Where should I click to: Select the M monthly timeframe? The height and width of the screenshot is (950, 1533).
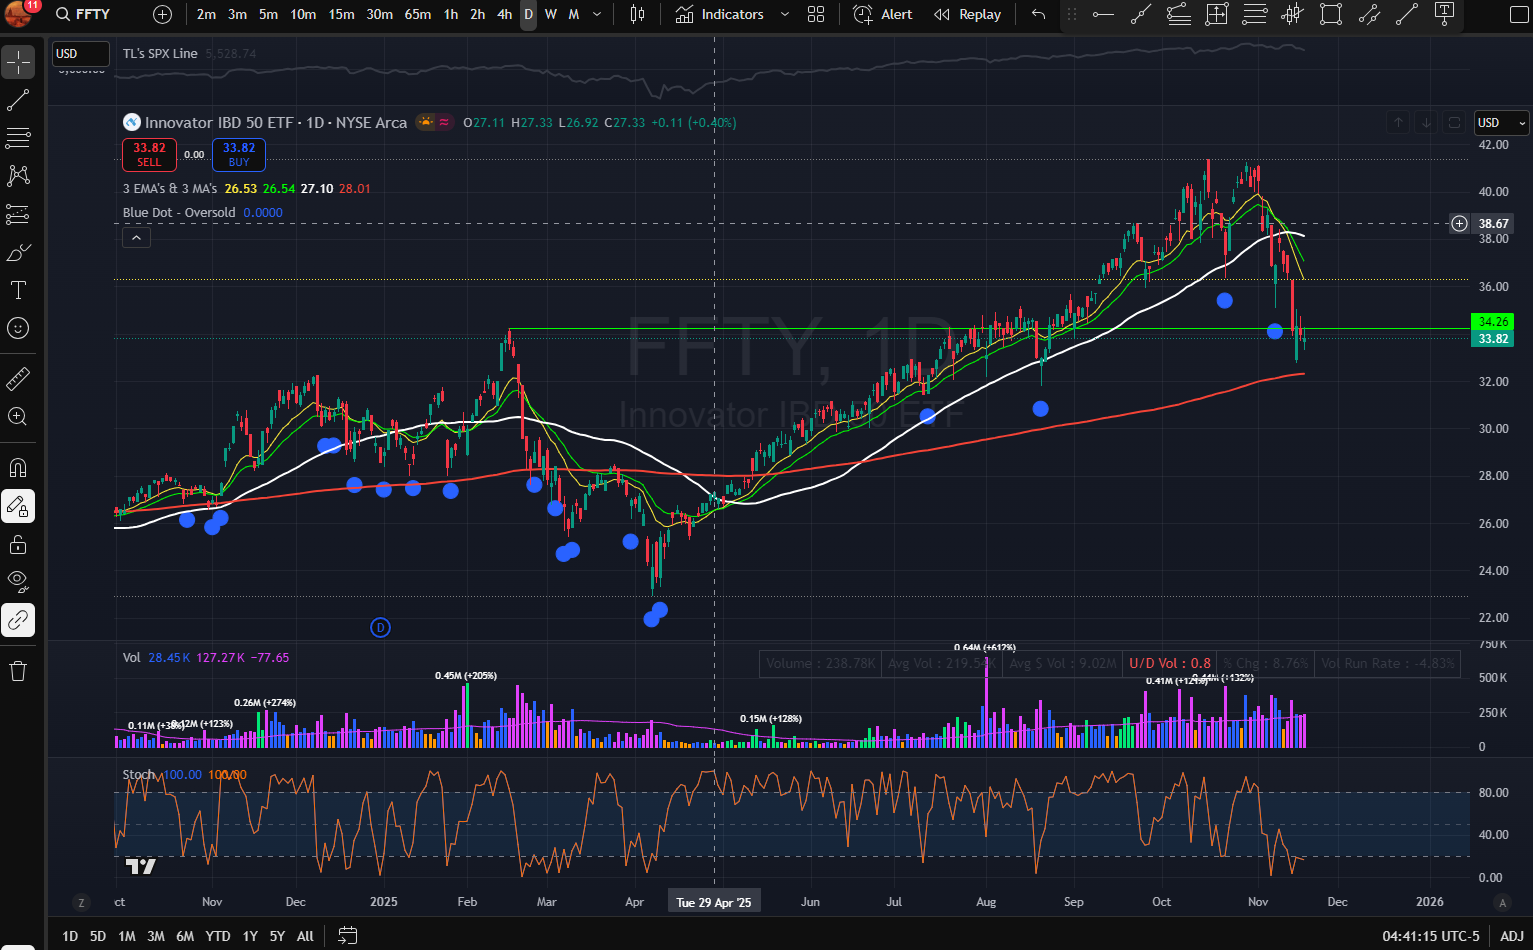[574, 14]
